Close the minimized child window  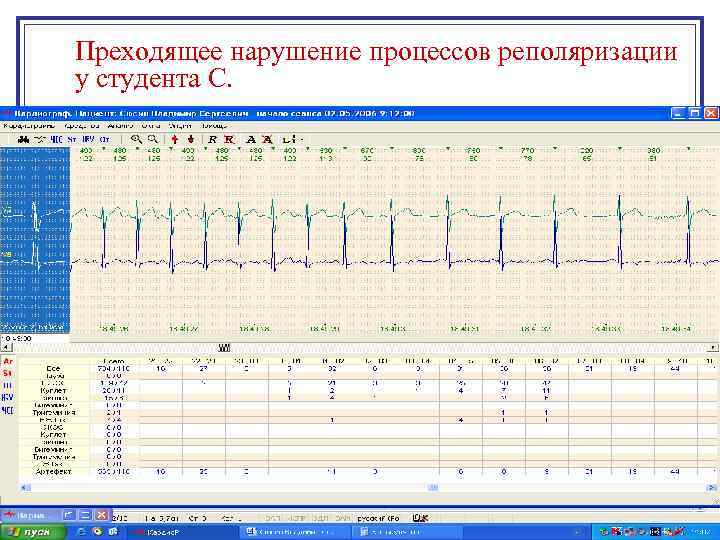click(102, 515)
